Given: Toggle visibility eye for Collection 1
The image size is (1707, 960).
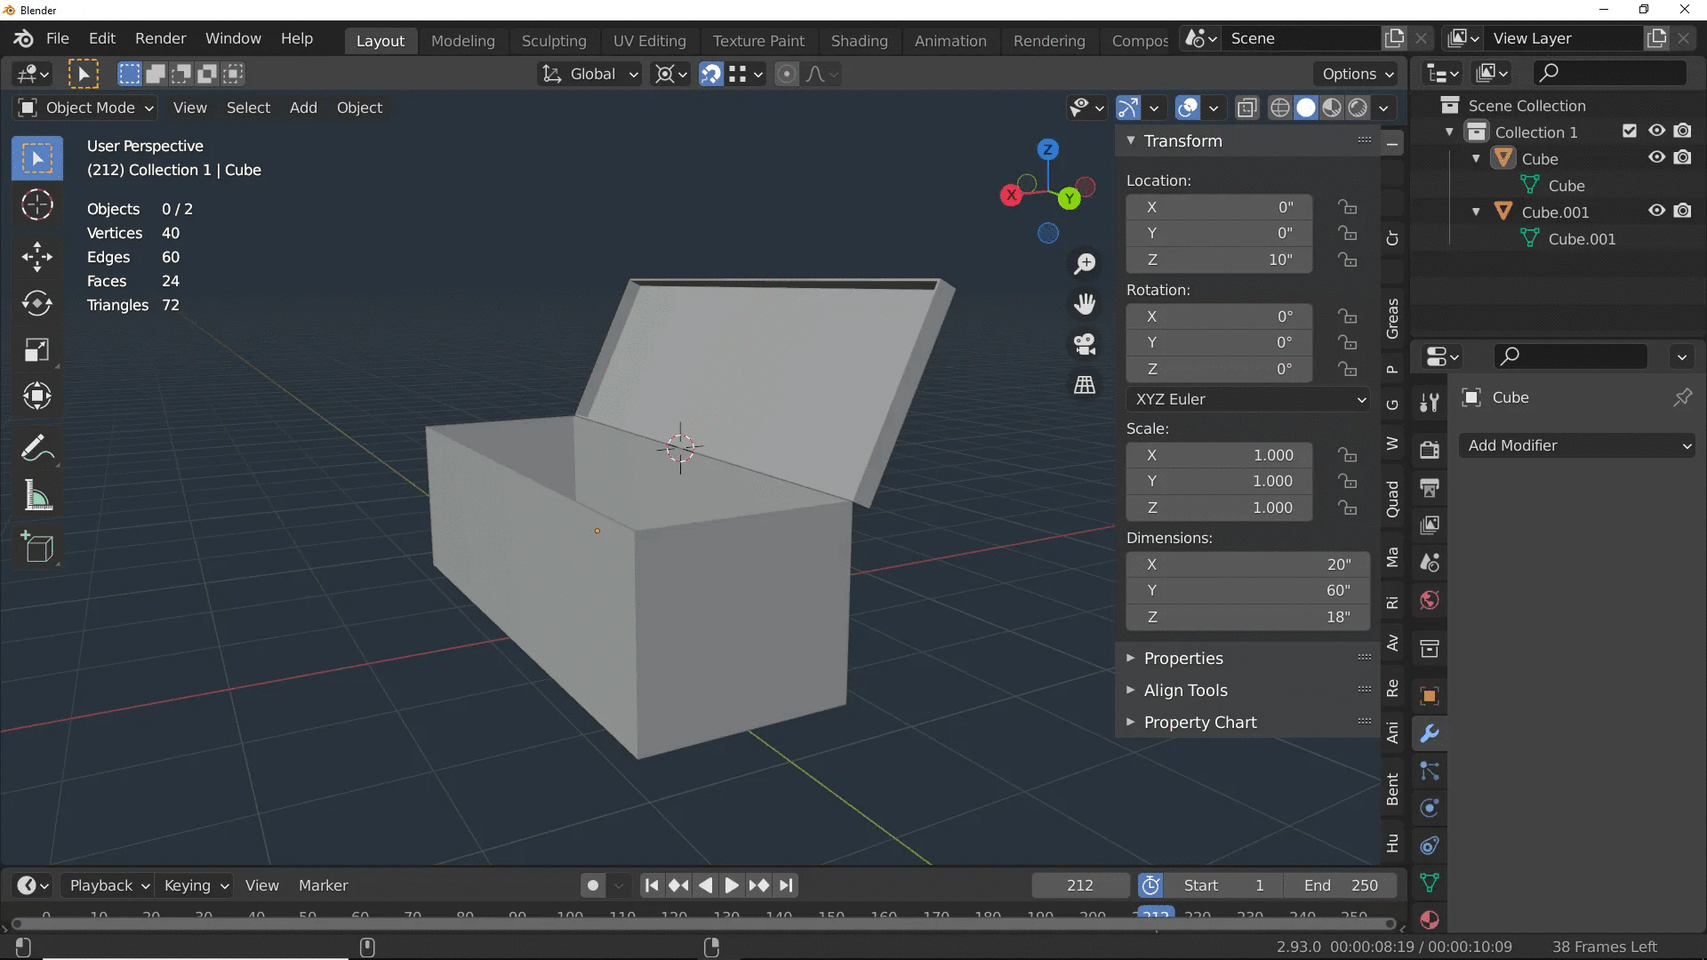Looking at the screenshot, I should pos(1657,131).
